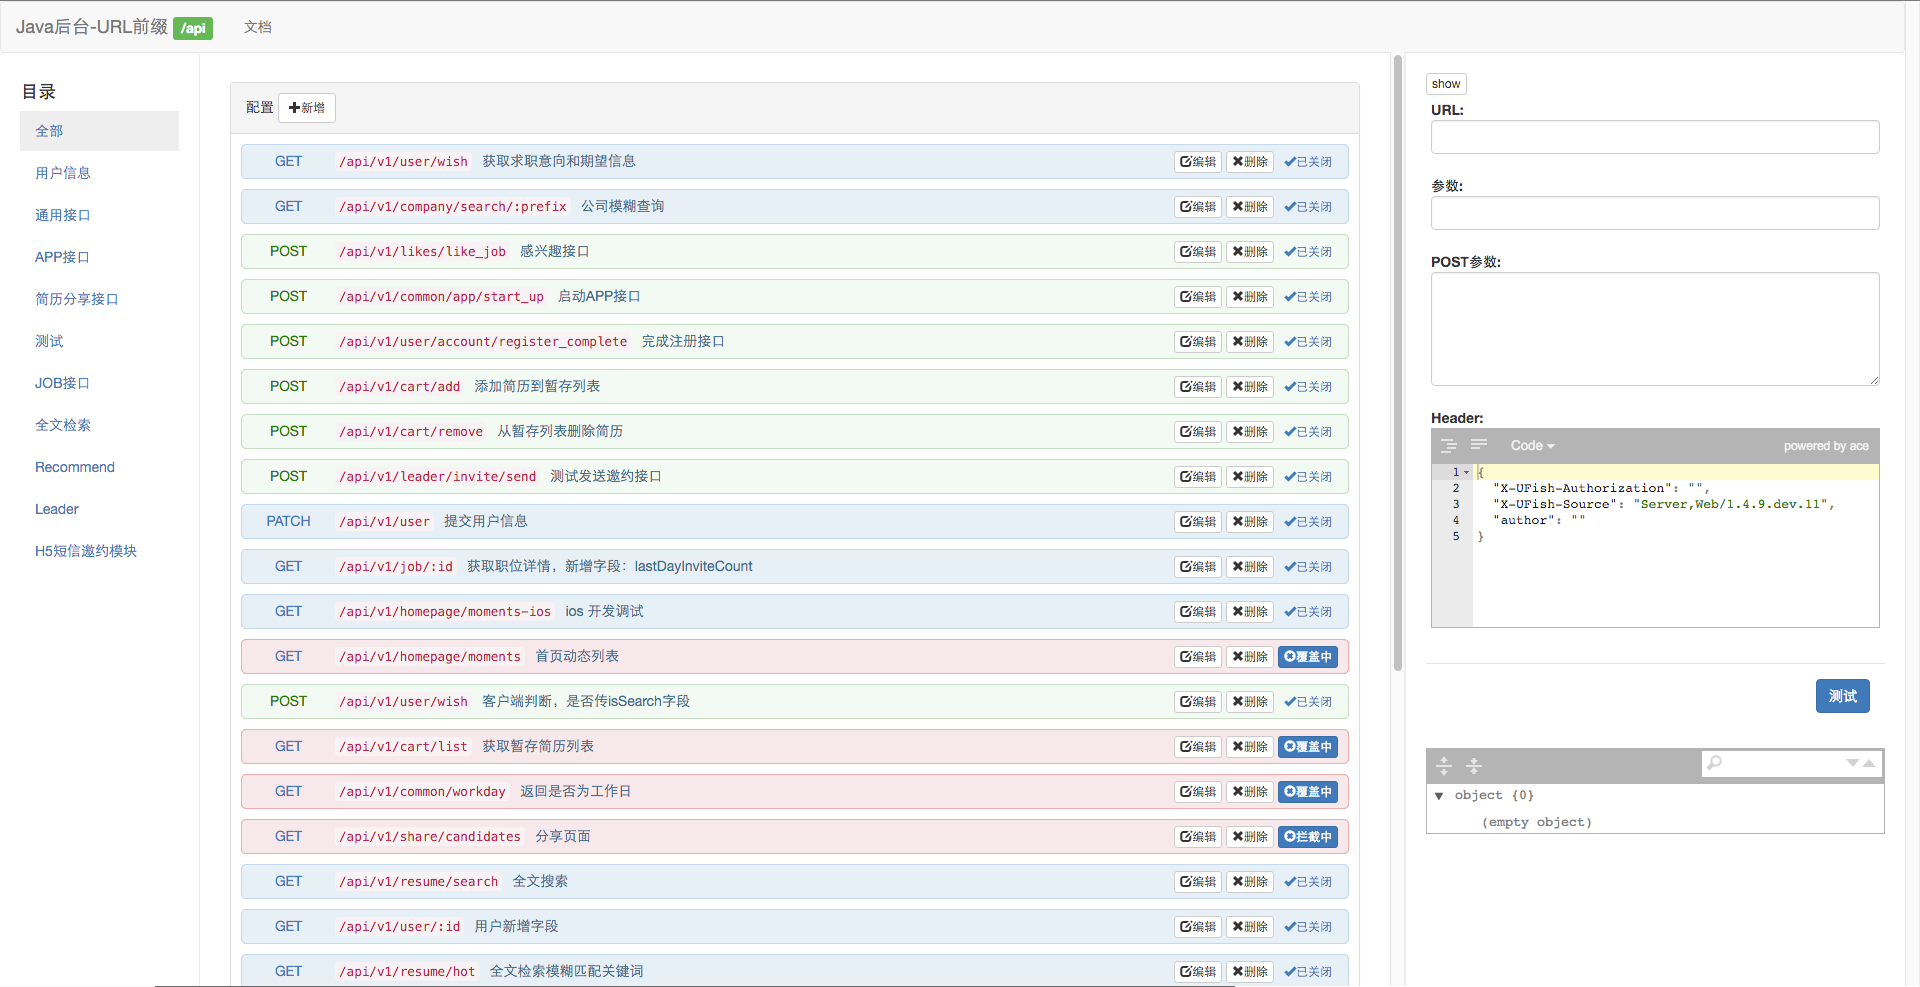This screenshot has height=987, width=1920.
Task: Go to previous search result arrow in result viewer
Action: 1868,763
